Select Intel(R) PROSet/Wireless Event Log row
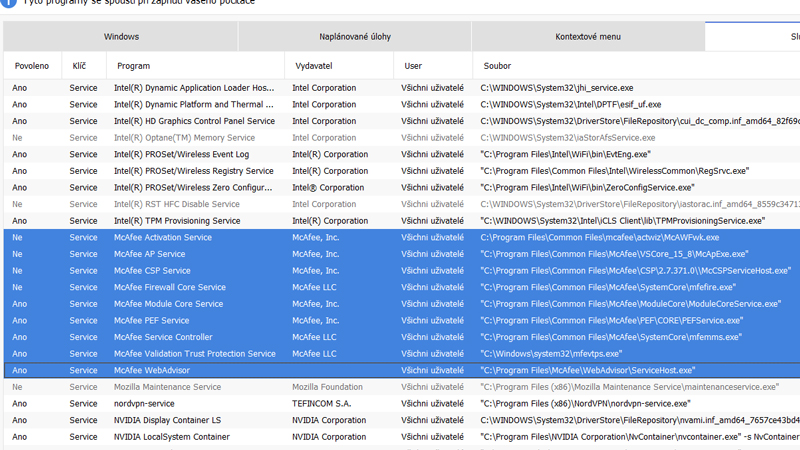 point(402,154)
